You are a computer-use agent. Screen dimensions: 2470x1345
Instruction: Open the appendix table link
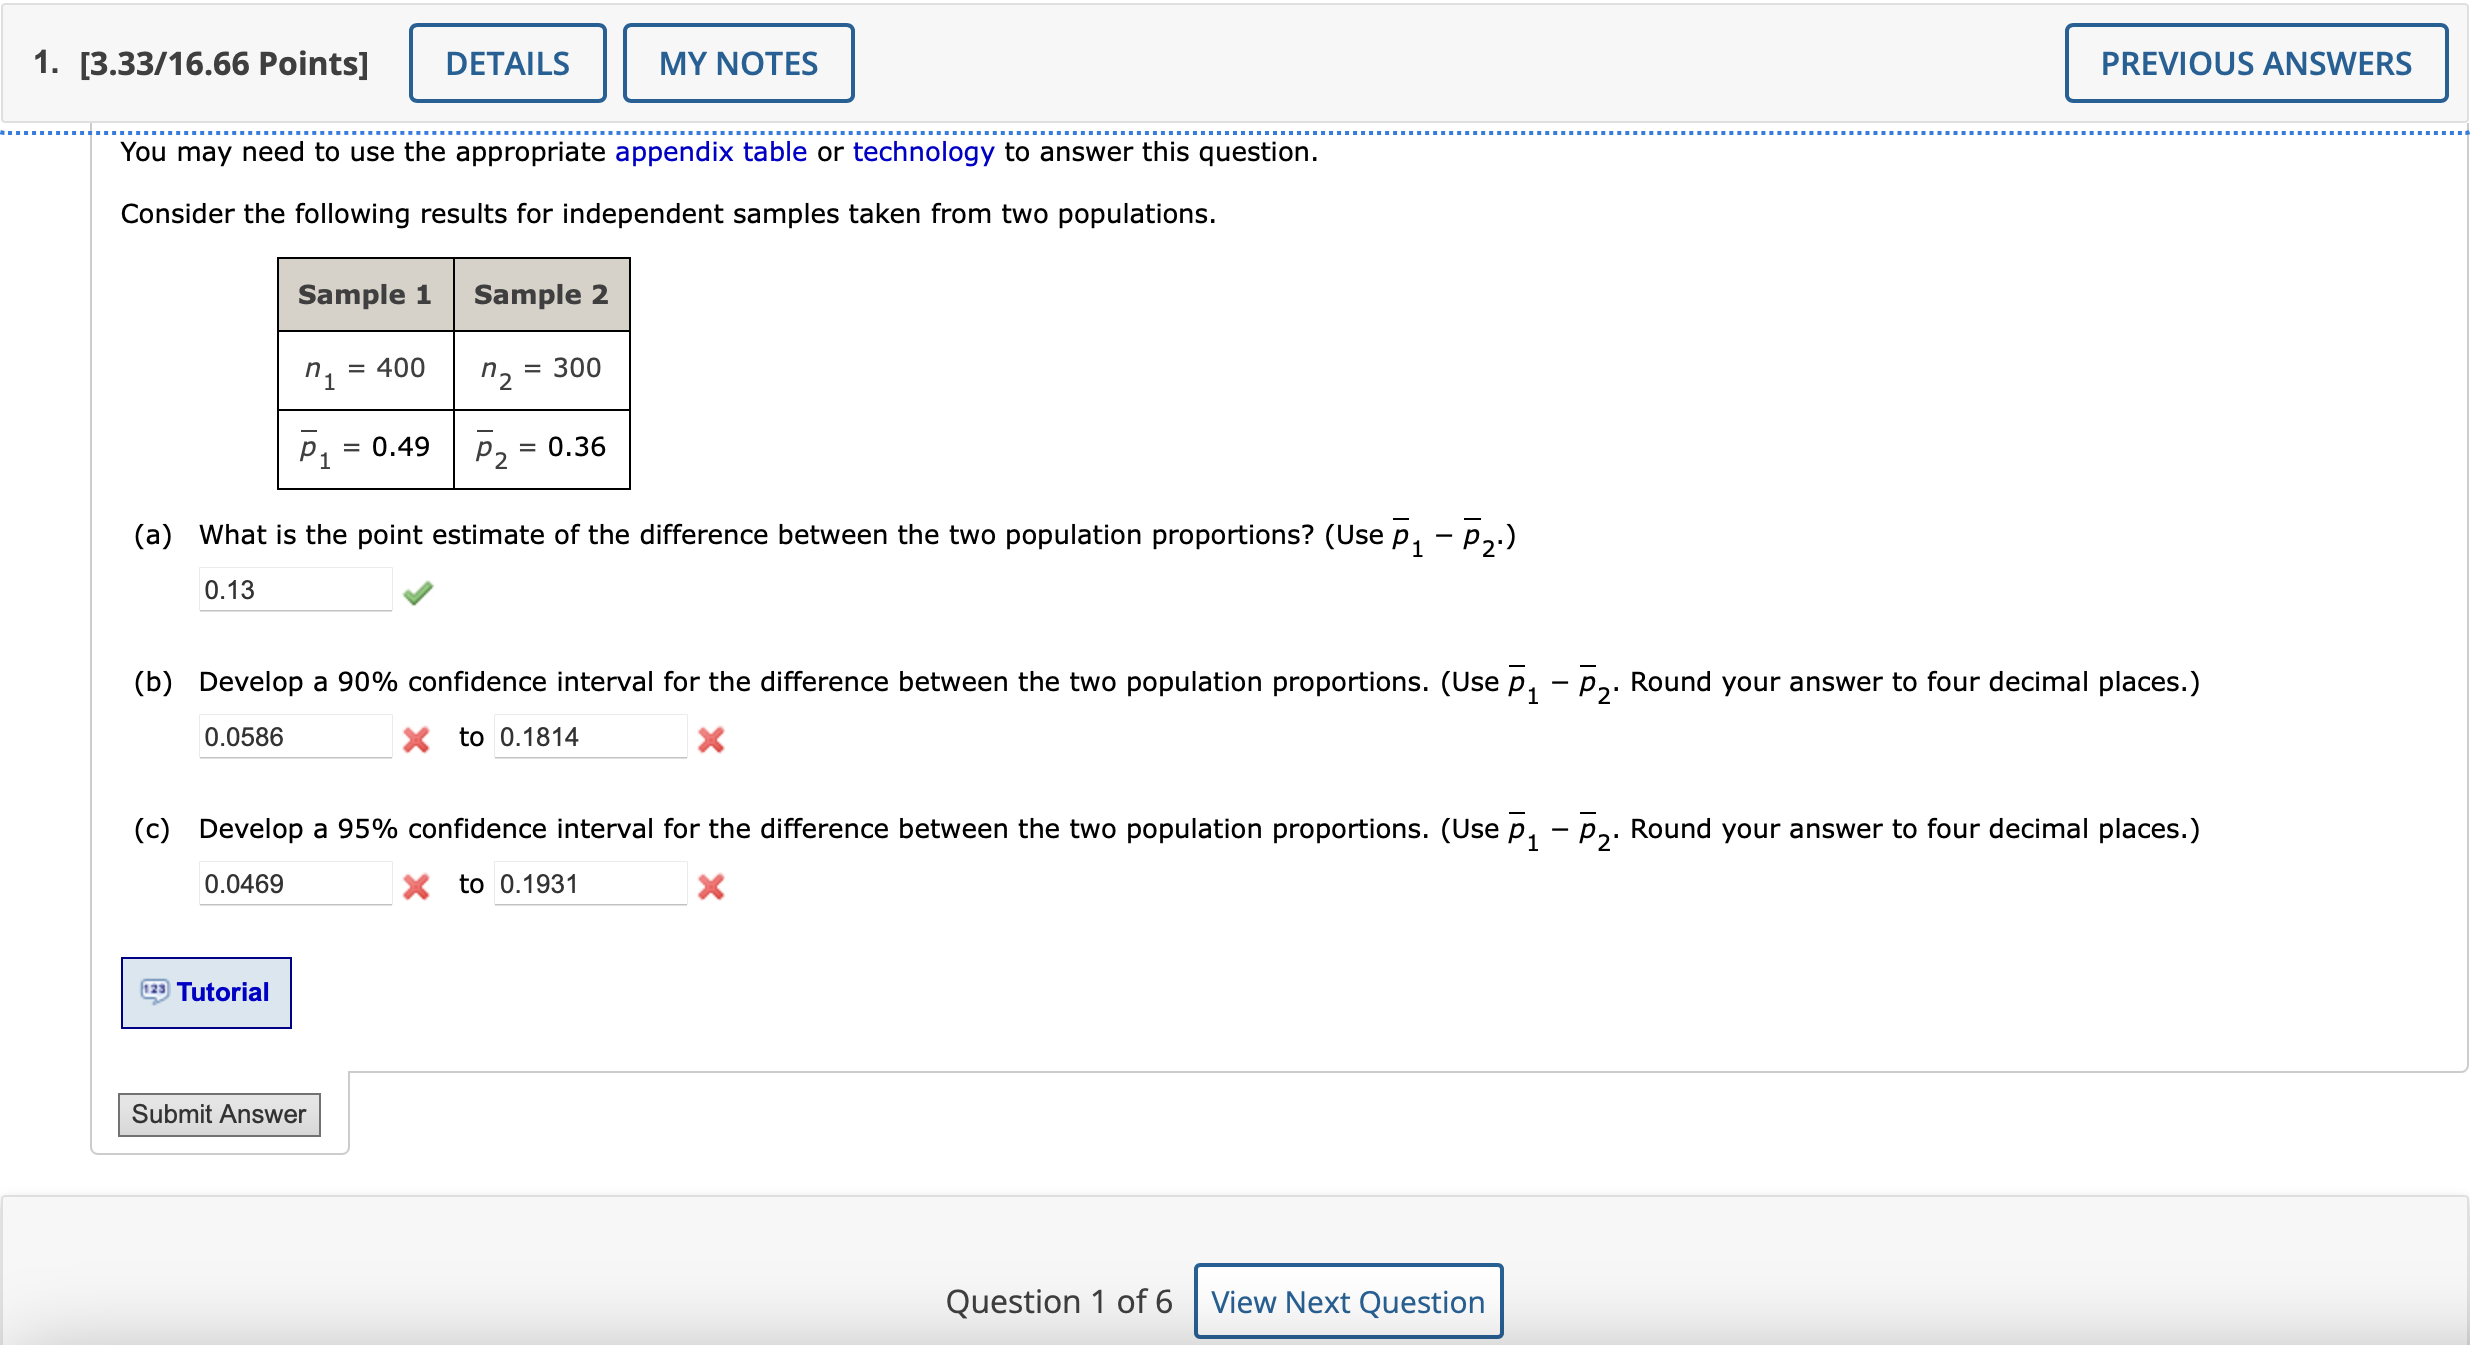tap(710, 152)
